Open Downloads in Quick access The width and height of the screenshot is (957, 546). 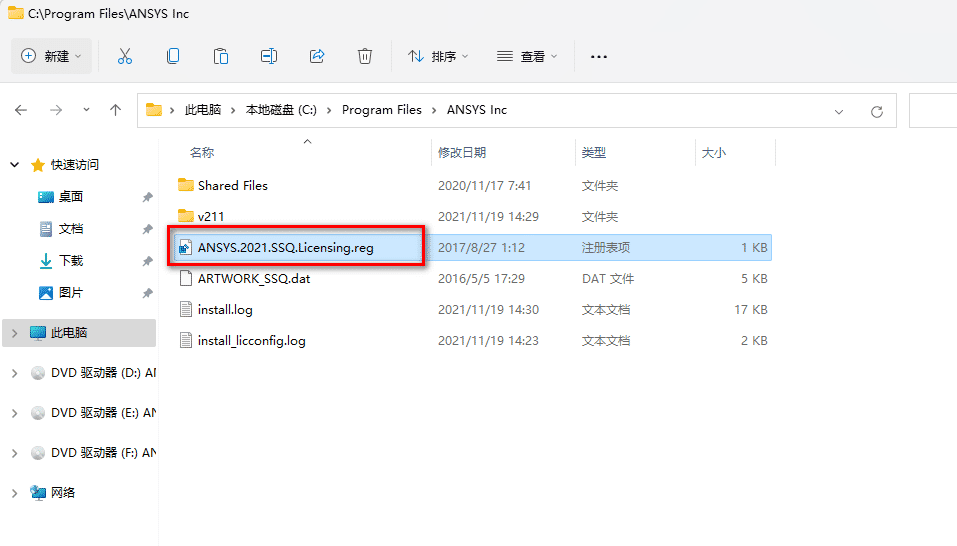pos(71,261)
